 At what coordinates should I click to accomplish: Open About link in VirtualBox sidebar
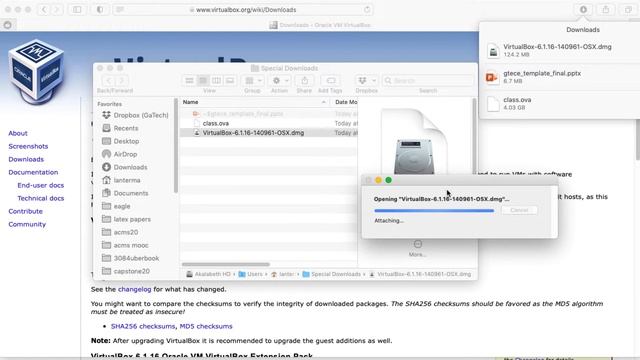pyautogui.click(x=18, y=133)
